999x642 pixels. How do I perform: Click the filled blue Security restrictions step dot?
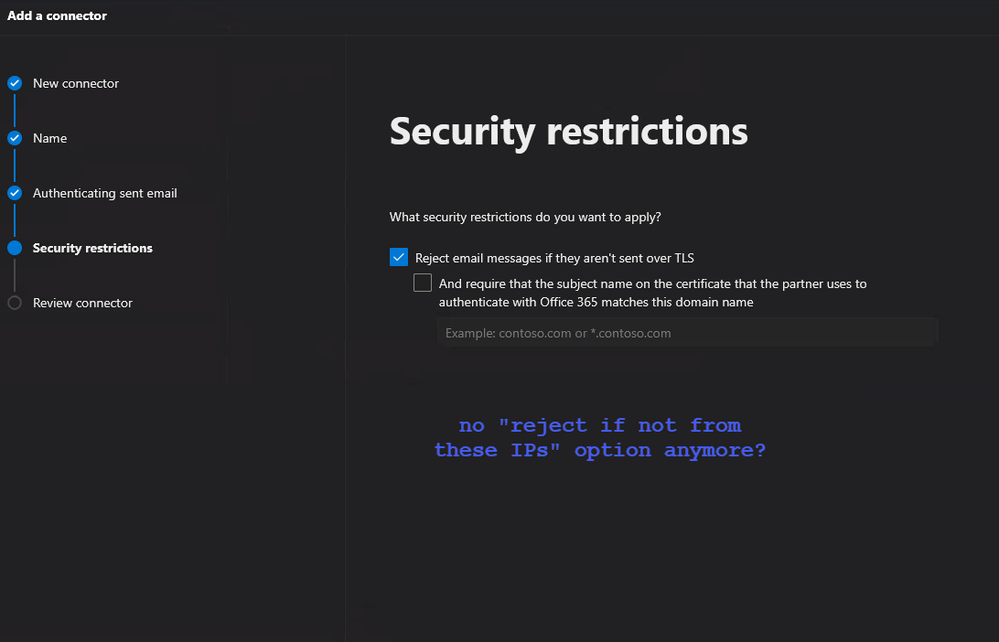(x=15, y=248)
